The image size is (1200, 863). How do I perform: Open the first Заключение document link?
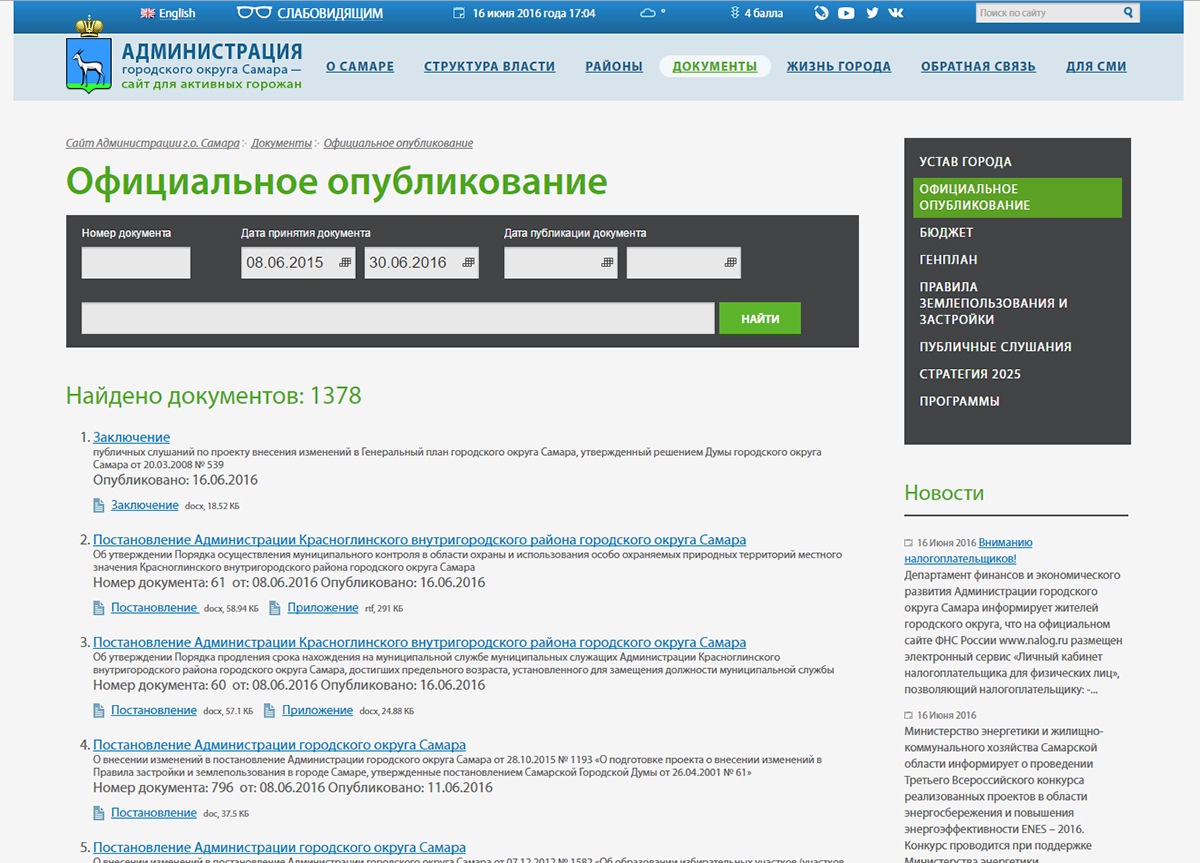tap(131, 437)
